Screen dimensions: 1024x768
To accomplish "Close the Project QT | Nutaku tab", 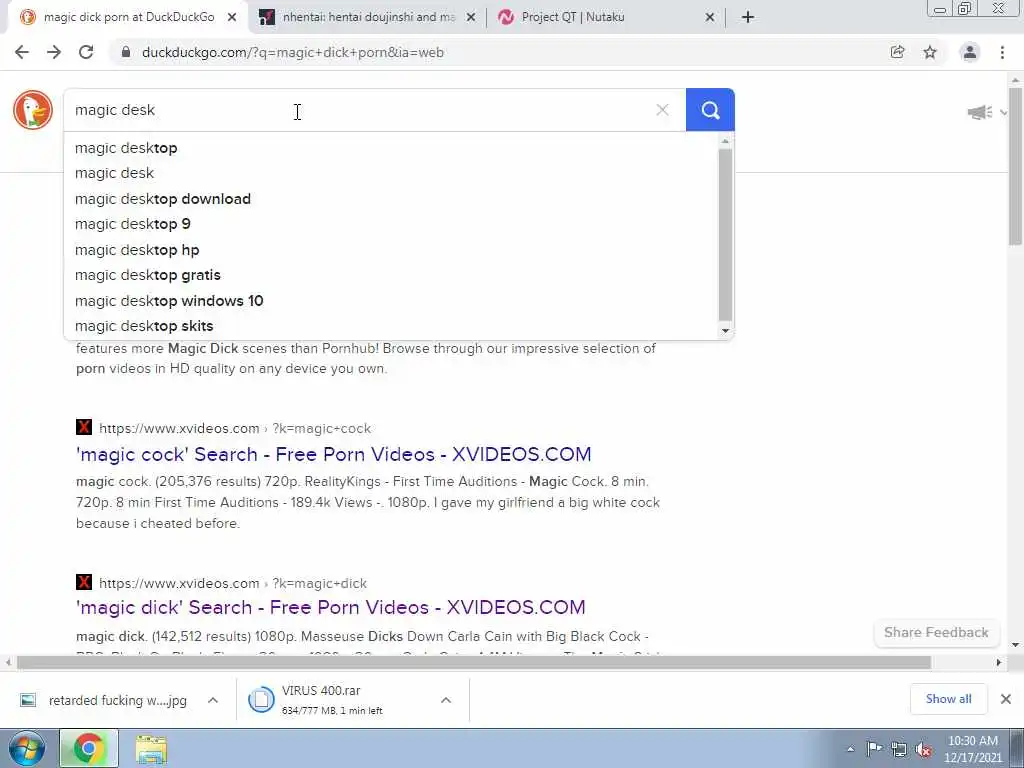I will [710, 18].
